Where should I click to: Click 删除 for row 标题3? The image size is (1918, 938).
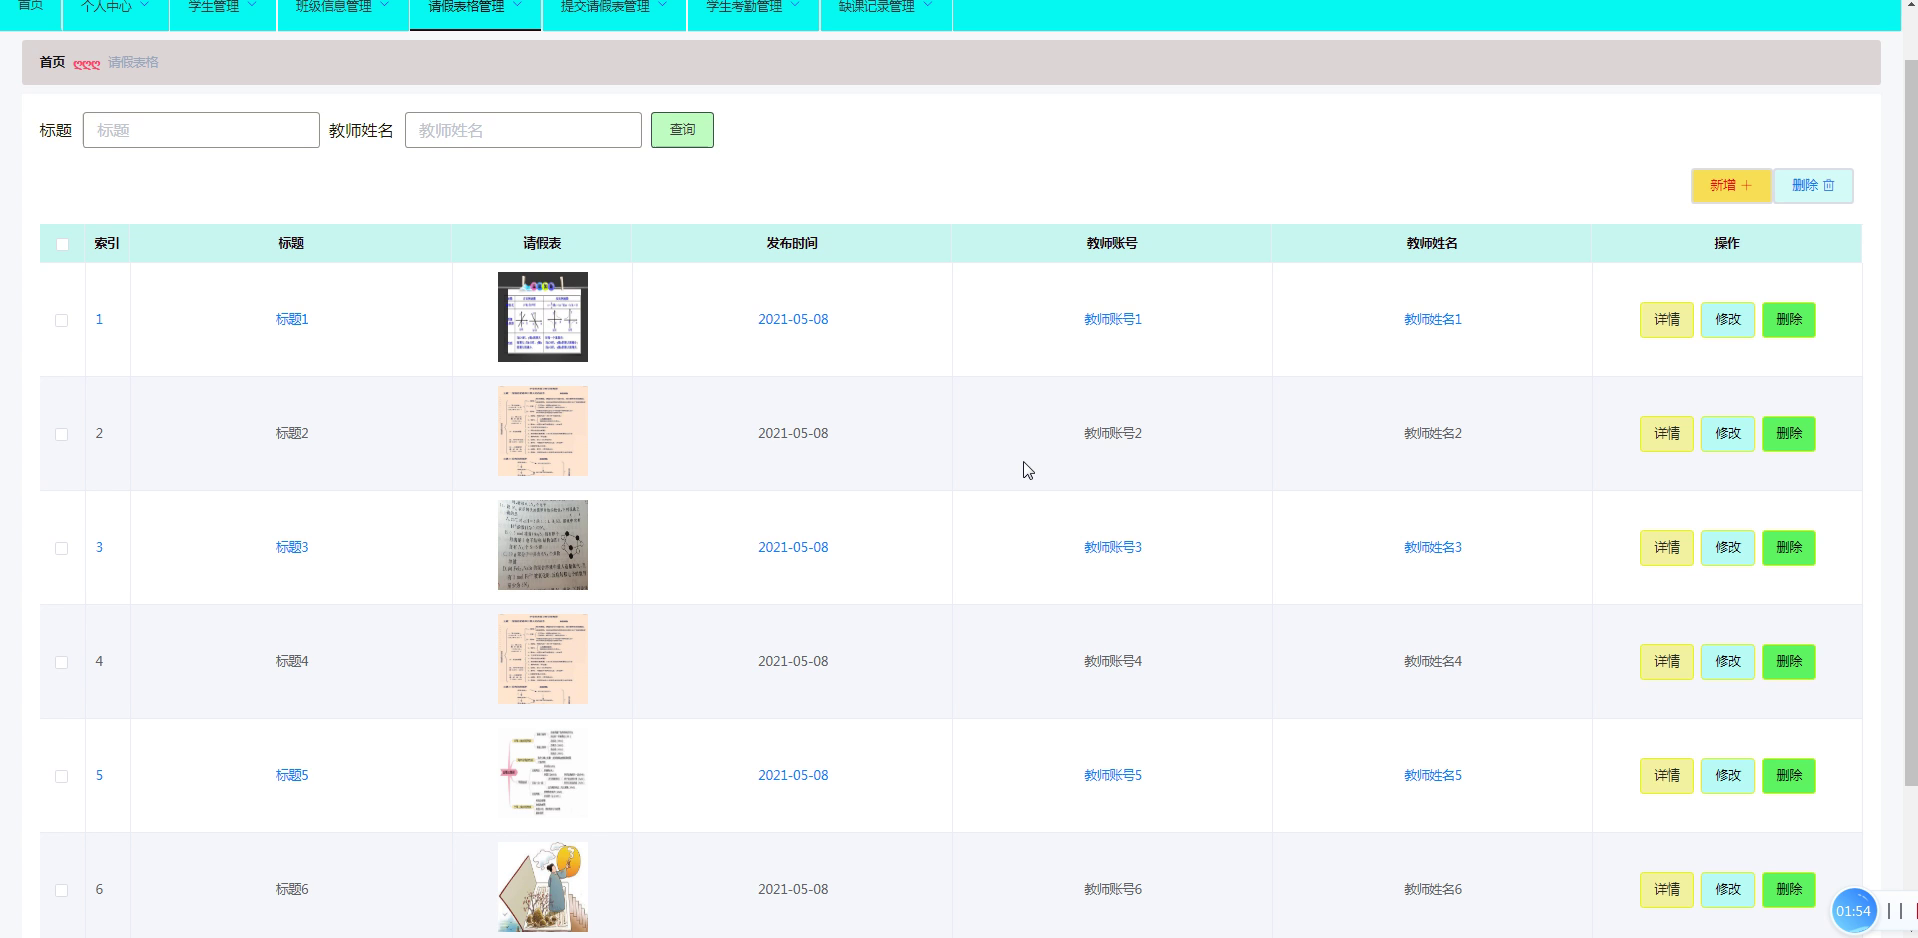click(1789, 548)
